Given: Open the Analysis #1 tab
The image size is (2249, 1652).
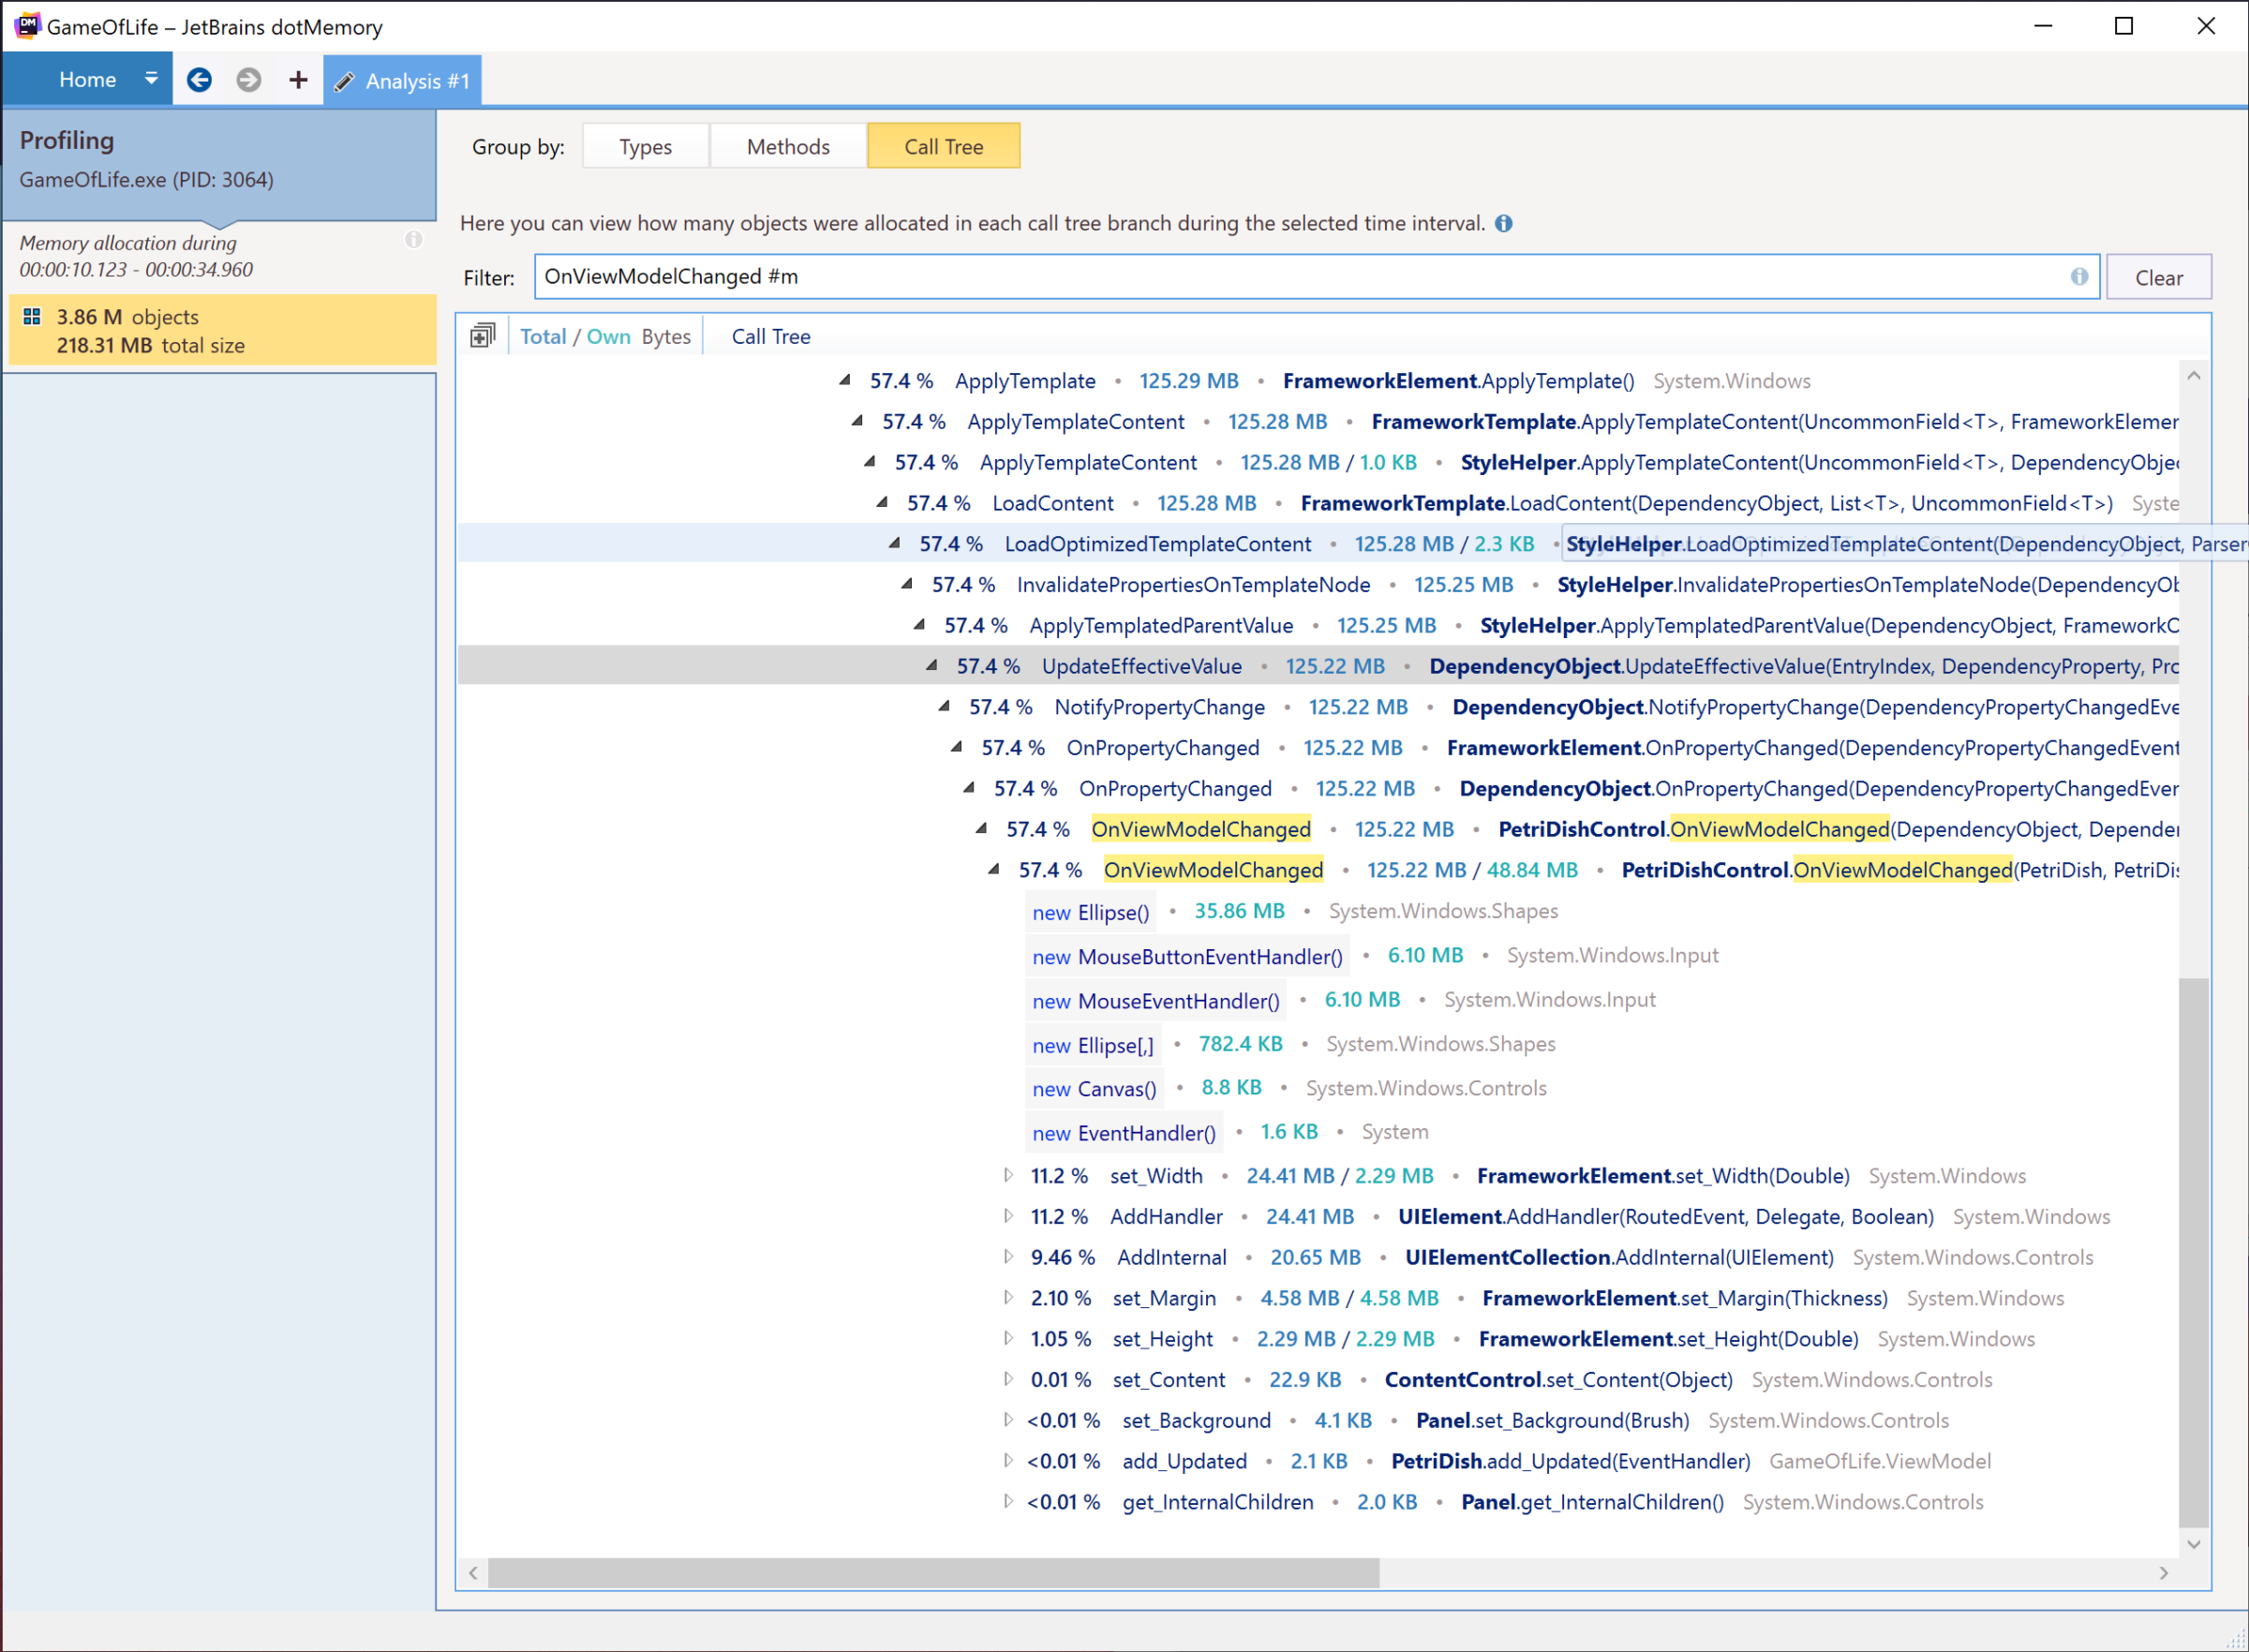Looking at the screenshot, I should pyautogui.click(x=403, y=81).
